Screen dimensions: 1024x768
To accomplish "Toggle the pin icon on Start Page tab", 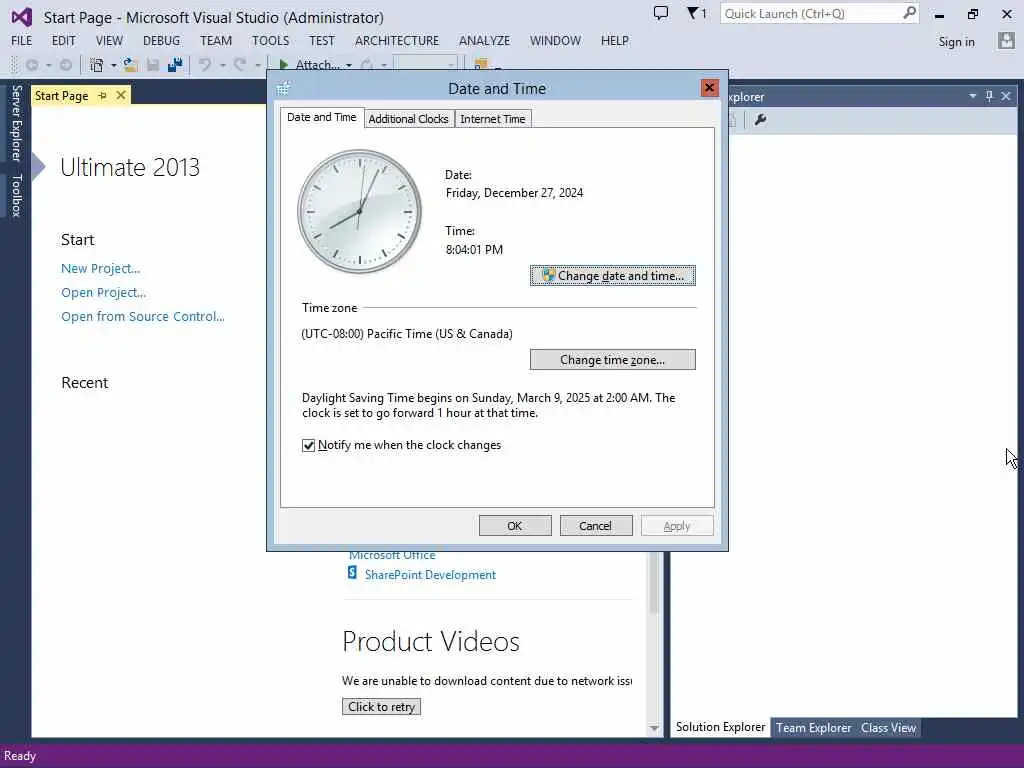I will (x=103, y=95).
